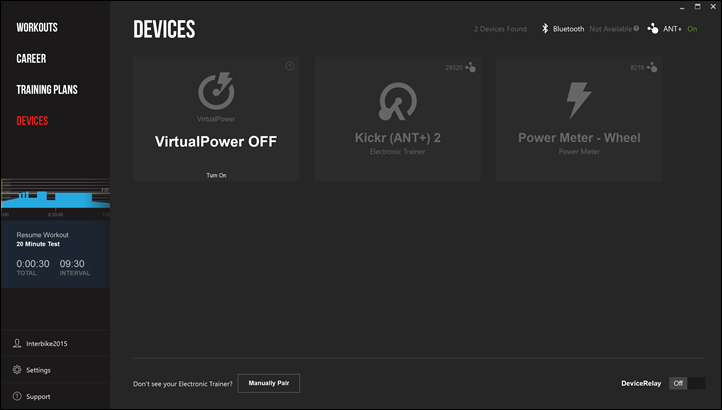Click the Kickr trainer icon
The image size is (722, 410).
coord(397,101)
